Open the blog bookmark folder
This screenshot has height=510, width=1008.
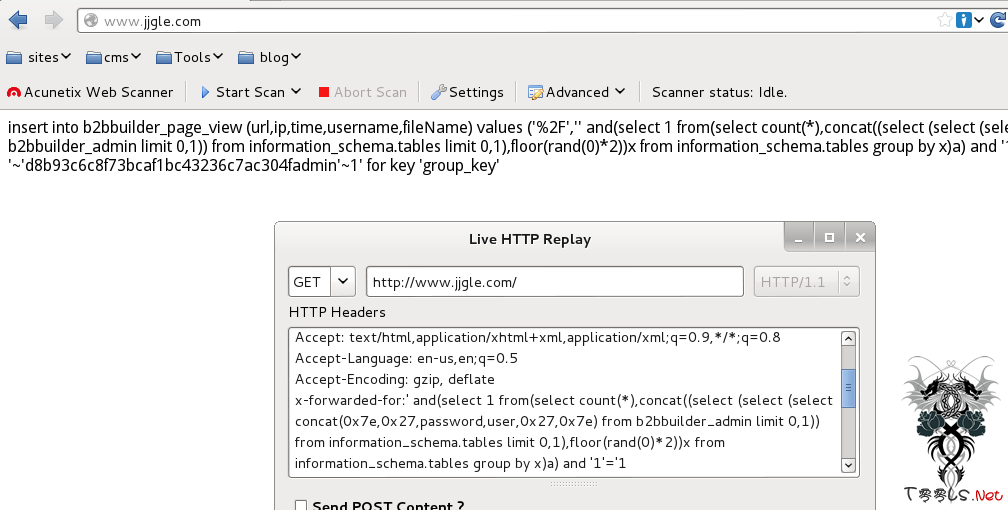[x=269, y=57]
